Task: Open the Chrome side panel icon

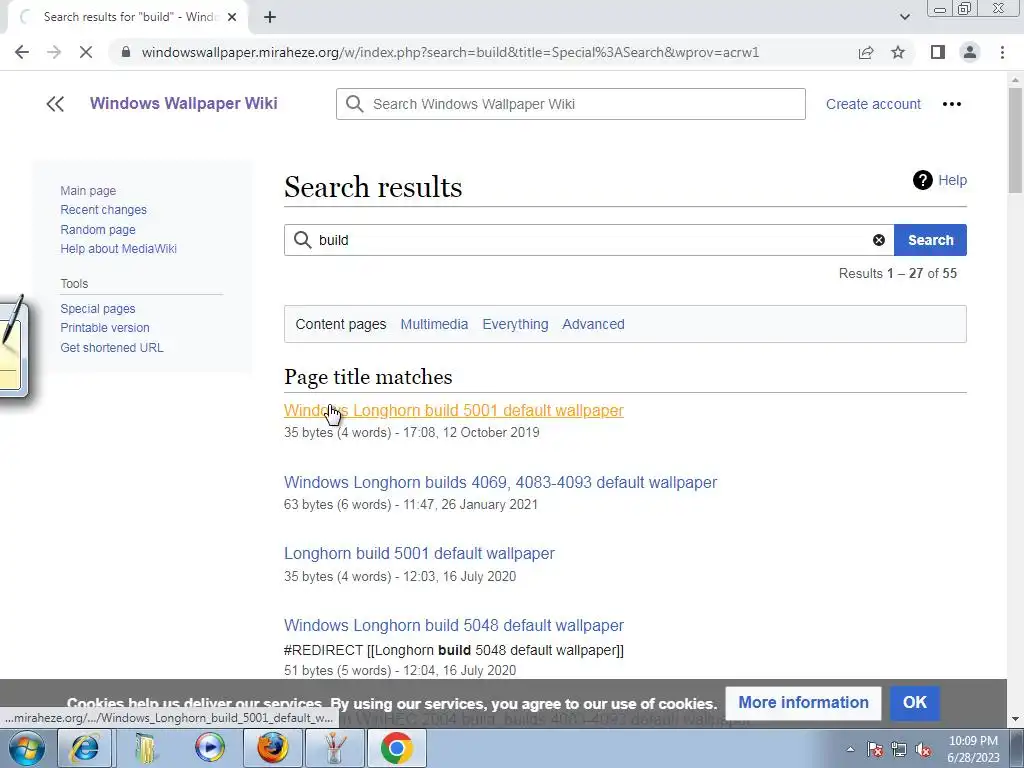Action: pos(938,52)
